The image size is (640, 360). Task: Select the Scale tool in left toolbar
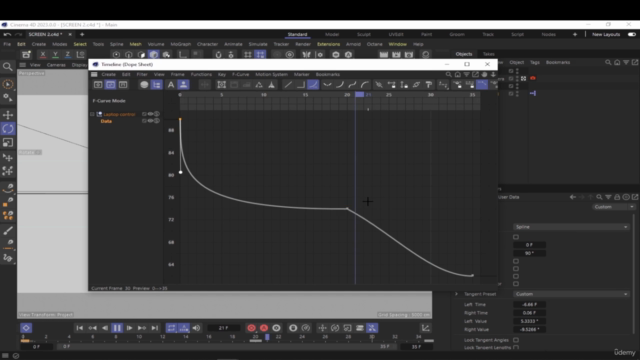click(x=8, y=142)
